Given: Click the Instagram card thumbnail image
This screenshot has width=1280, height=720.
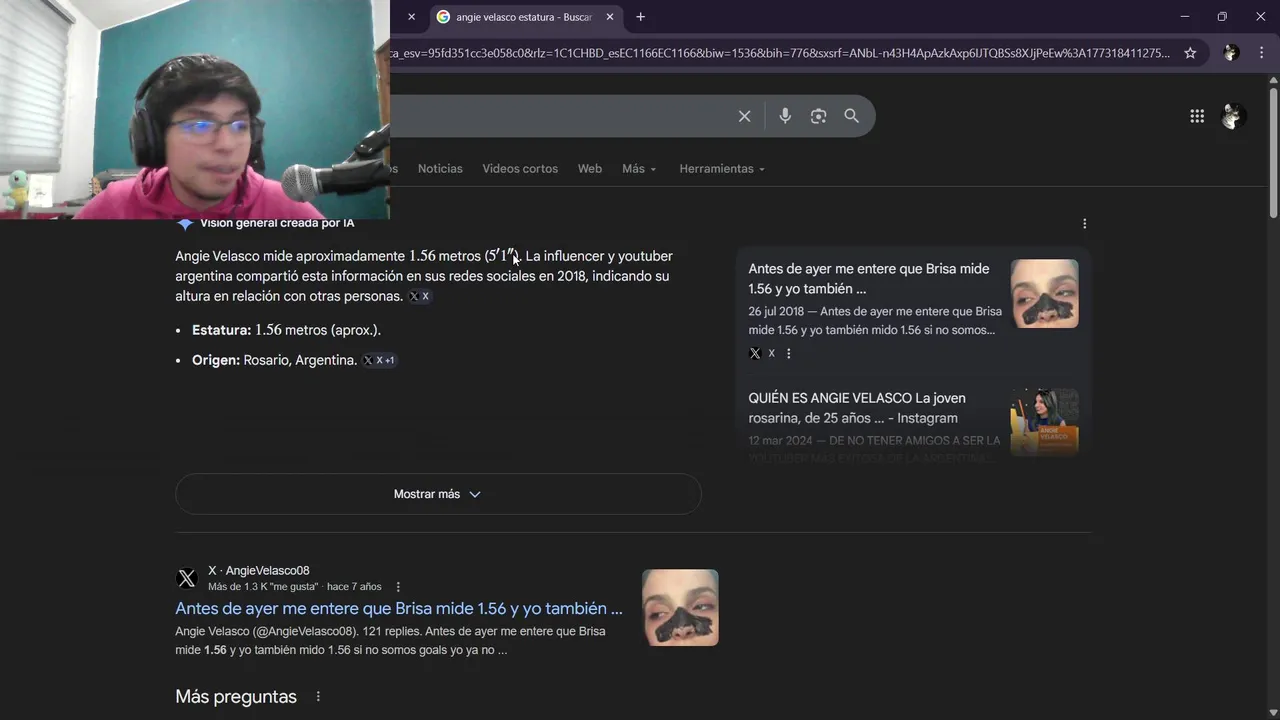Looking at the screenshot, I should (1044, 422).
